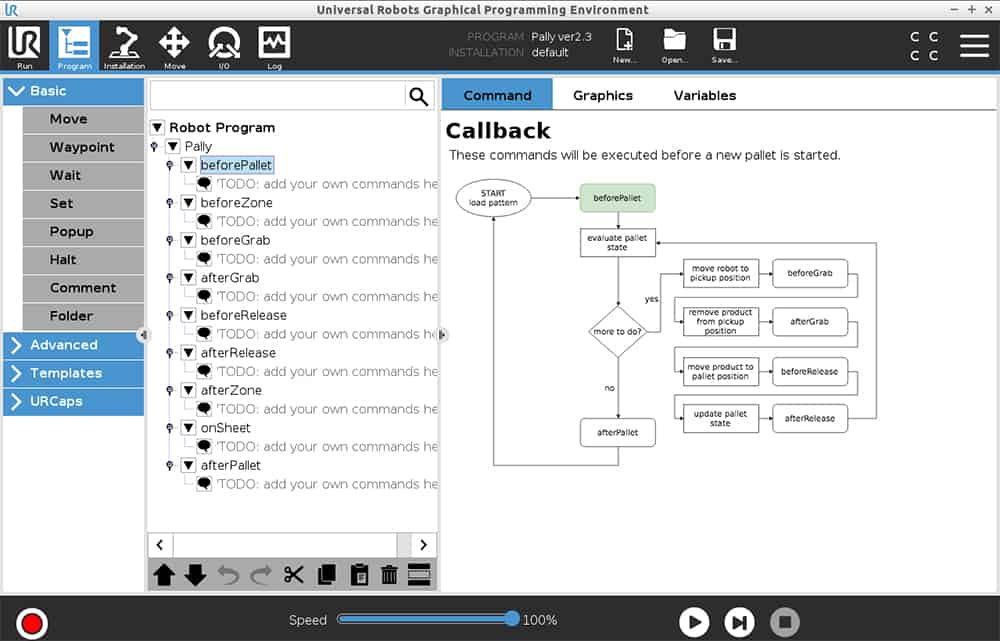Copy the selected program node
Viewport: 1000px width, 641px height.
(327, 575)
